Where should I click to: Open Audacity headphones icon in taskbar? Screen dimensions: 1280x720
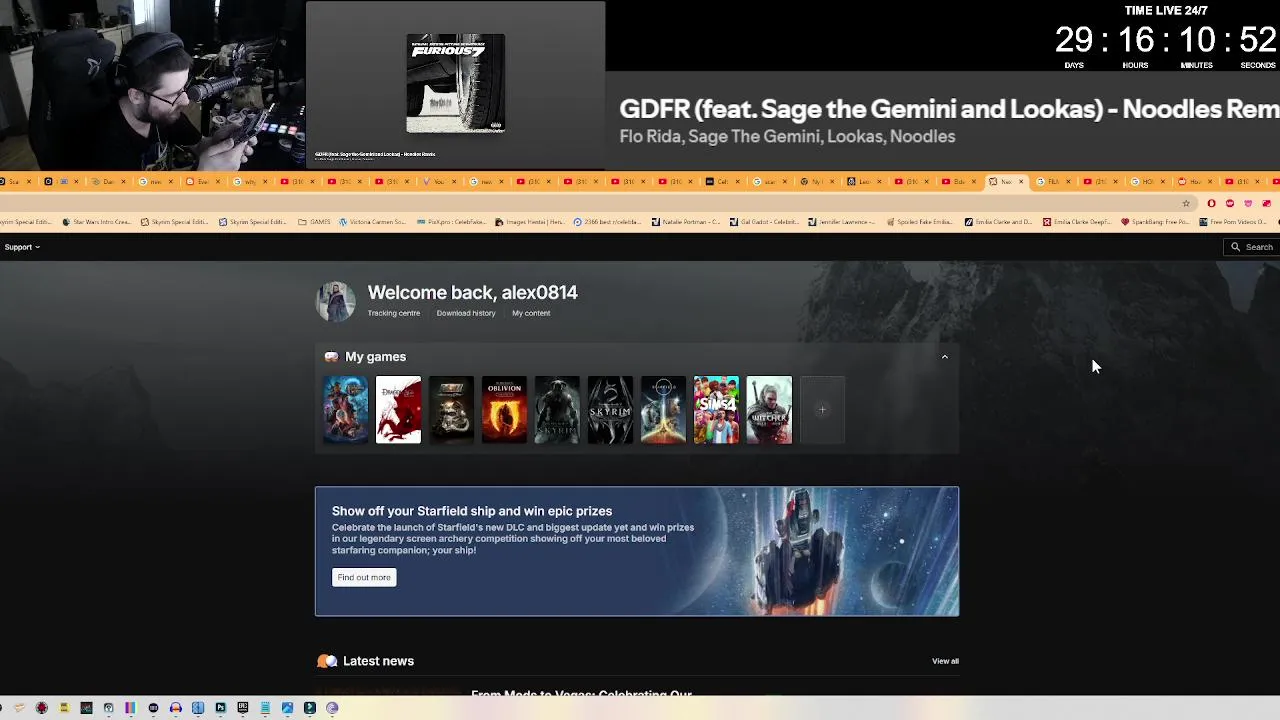(x=176, y=708)
